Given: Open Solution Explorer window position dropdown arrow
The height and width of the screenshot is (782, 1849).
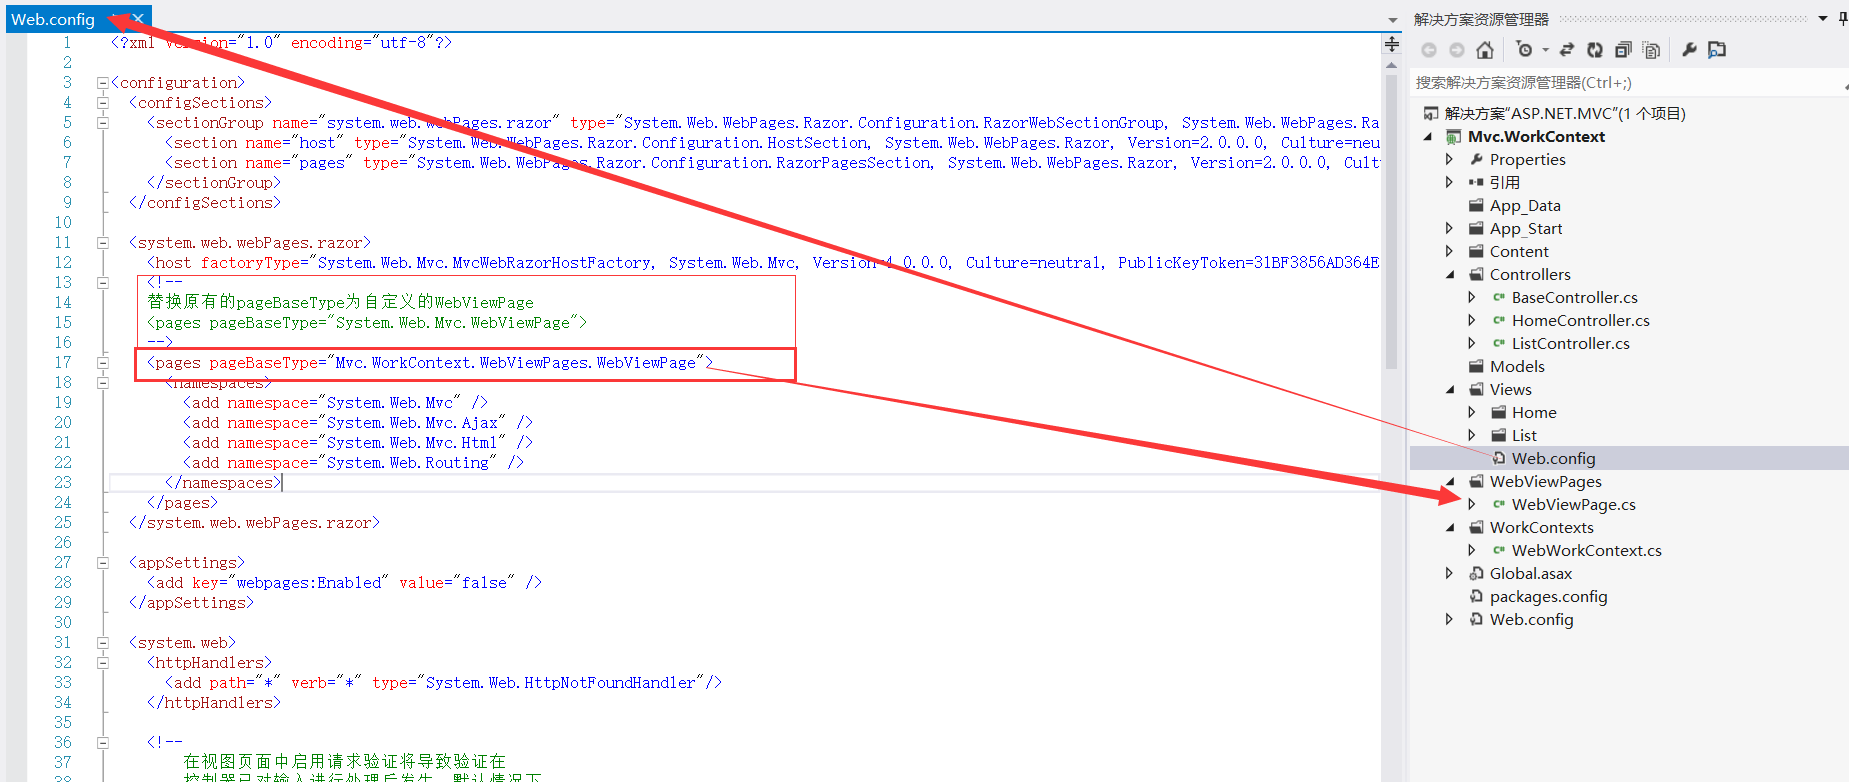Looking at the screenshot, I should click(1823, 19).
